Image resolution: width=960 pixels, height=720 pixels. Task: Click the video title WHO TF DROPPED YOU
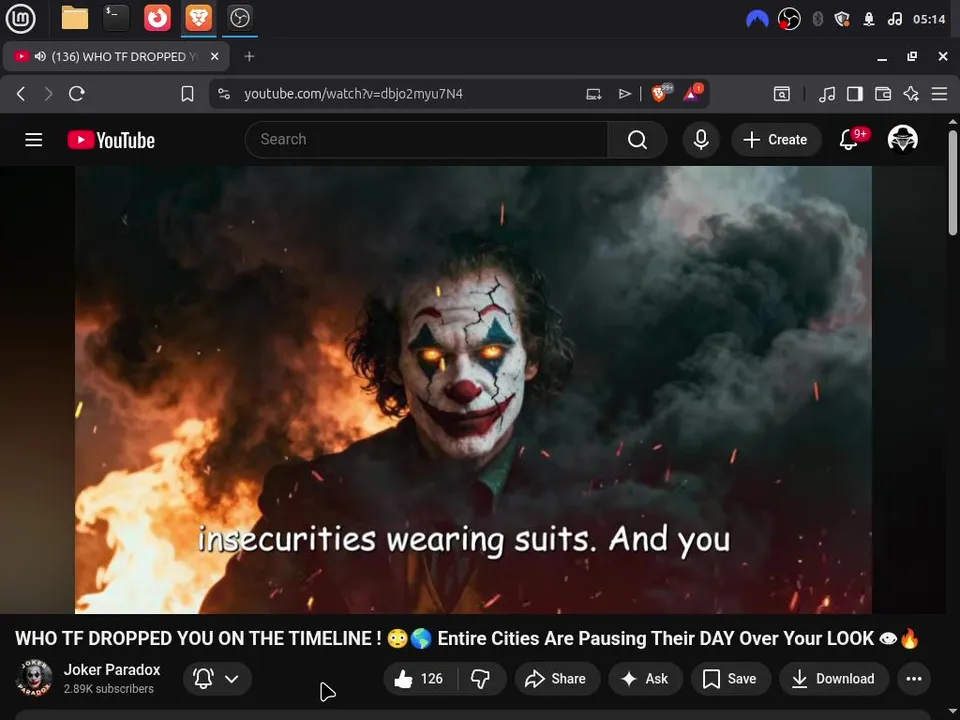(x=467, y=639)
